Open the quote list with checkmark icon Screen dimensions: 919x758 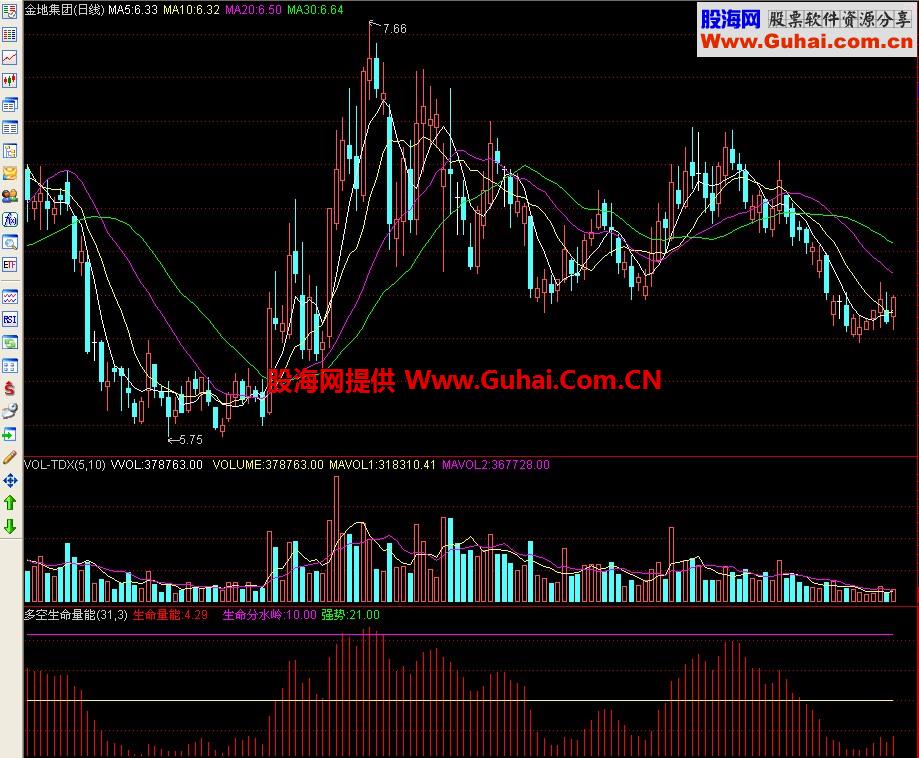pos(9,11)
